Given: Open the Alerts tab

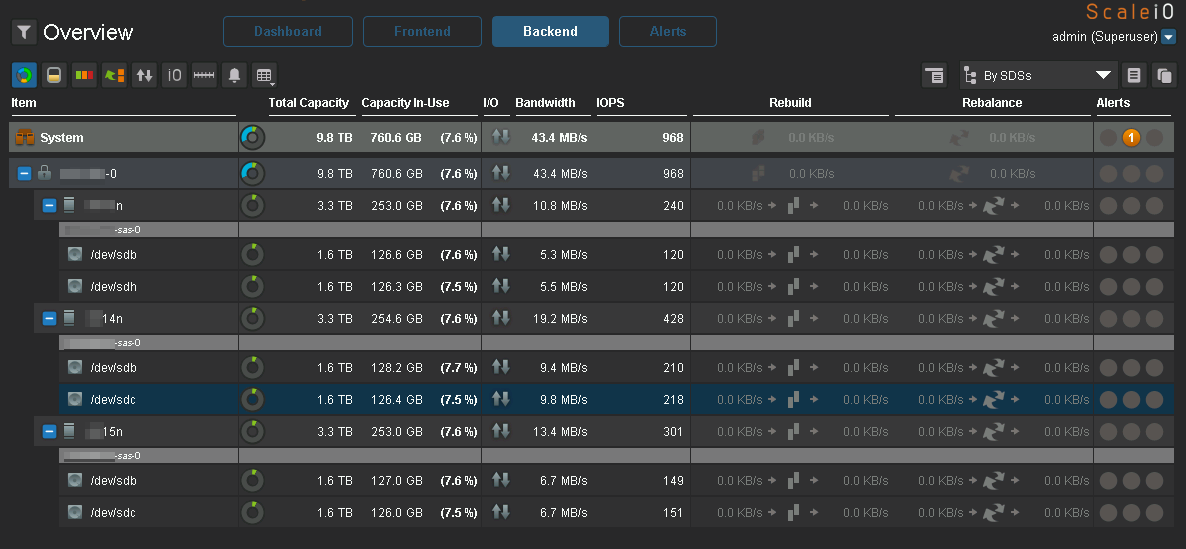Looking at the screenshot, I should pyautogui.click(x=668, y=32).
